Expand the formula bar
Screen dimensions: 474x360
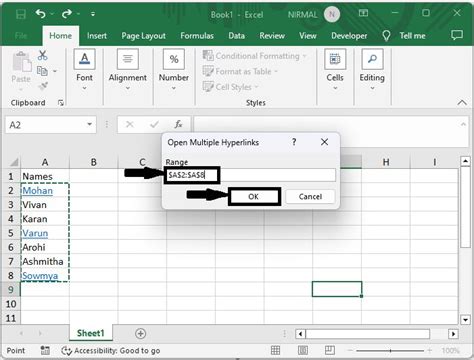[463, 124]
